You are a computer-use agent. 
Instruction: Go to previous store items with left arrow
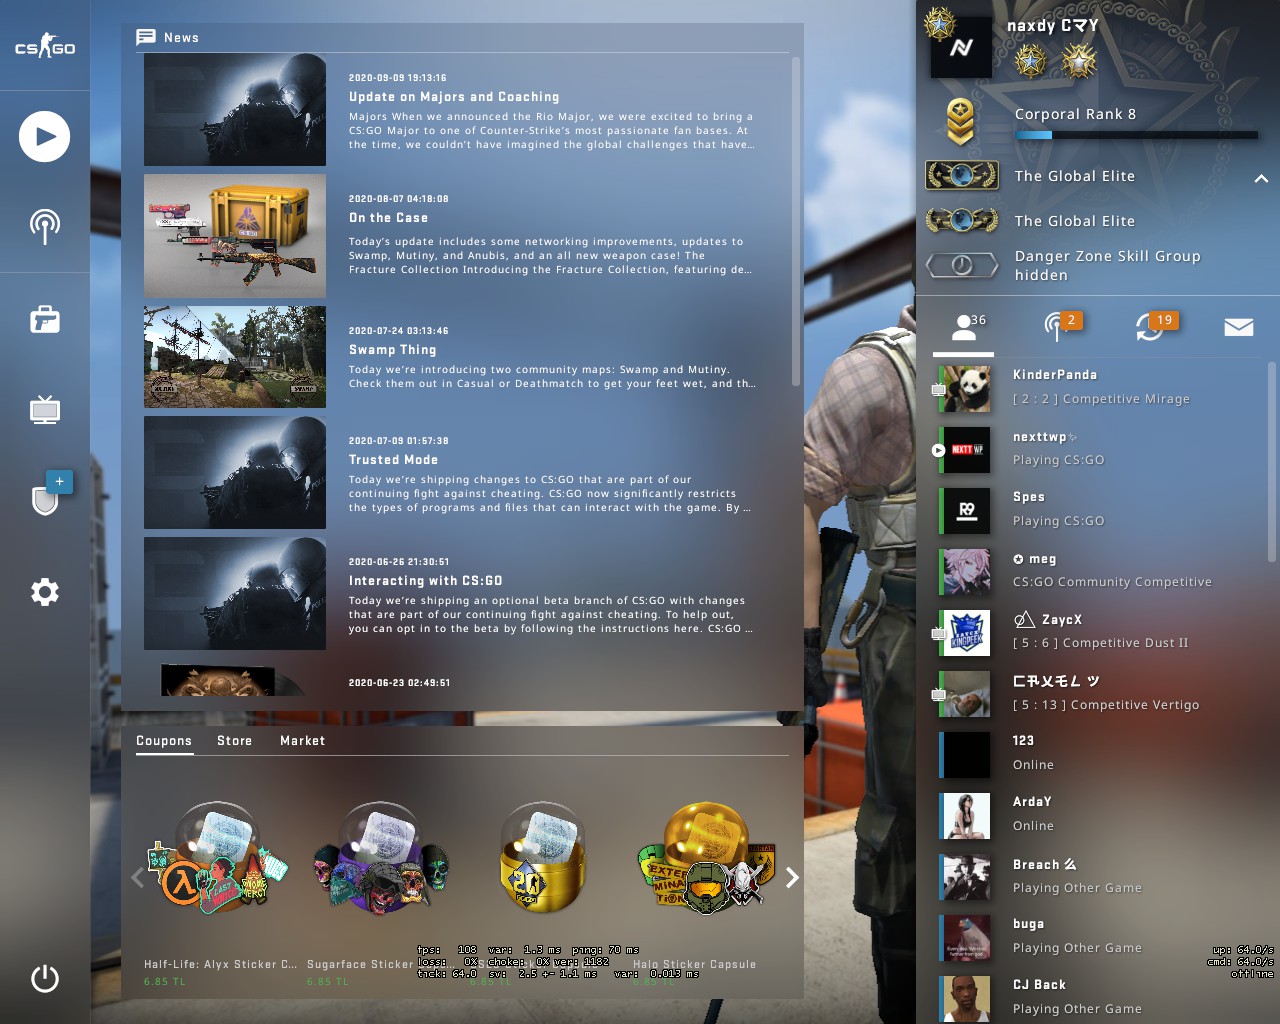click(x=137, y=877)
